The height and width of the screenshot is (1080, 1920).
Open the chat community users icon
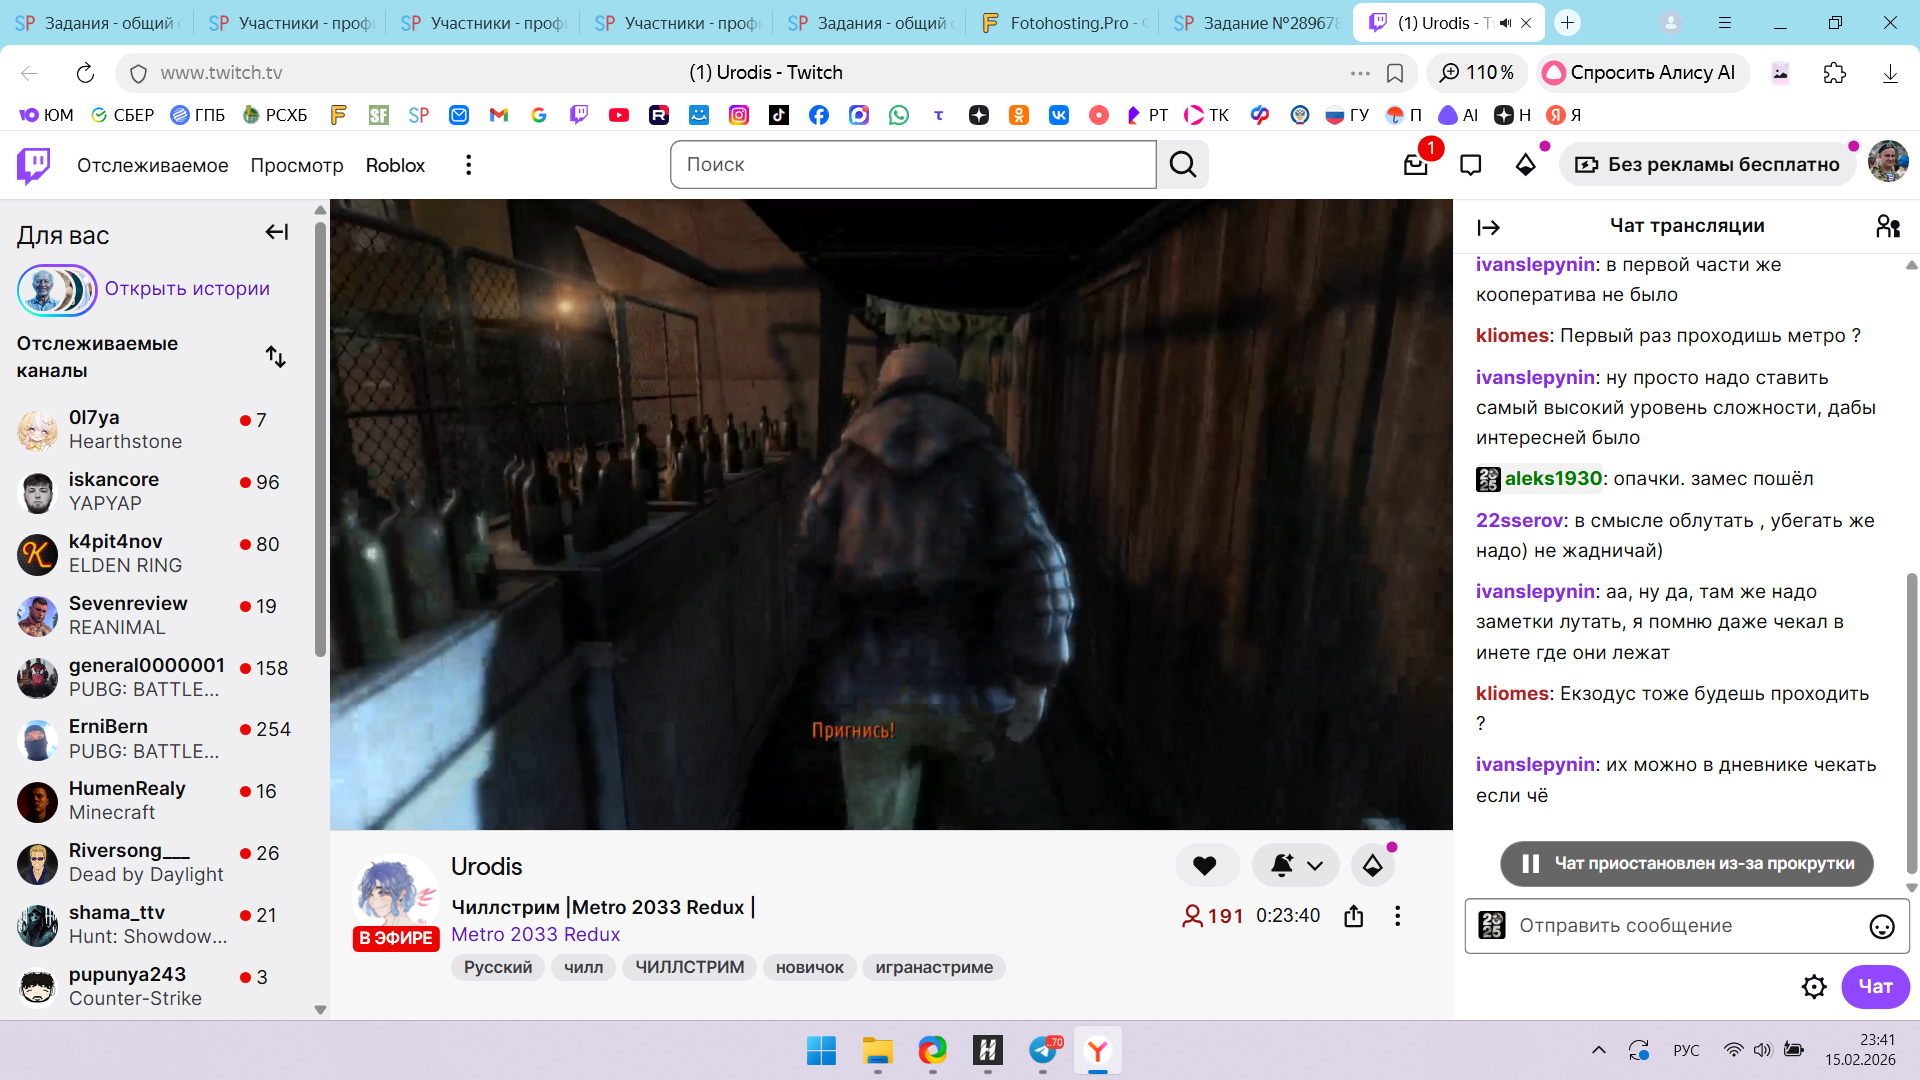coord(1888,227)
